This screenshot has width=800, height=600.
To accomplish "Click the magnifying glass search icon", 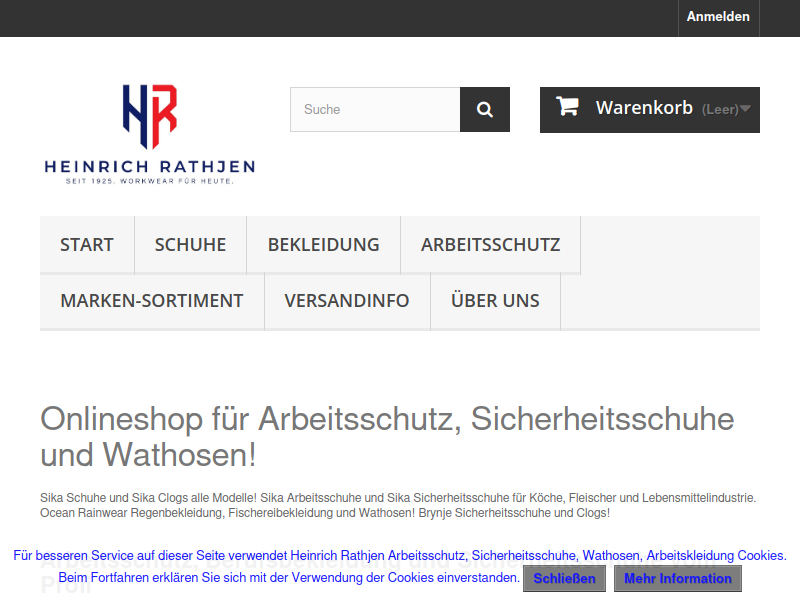I will [485, 110].
